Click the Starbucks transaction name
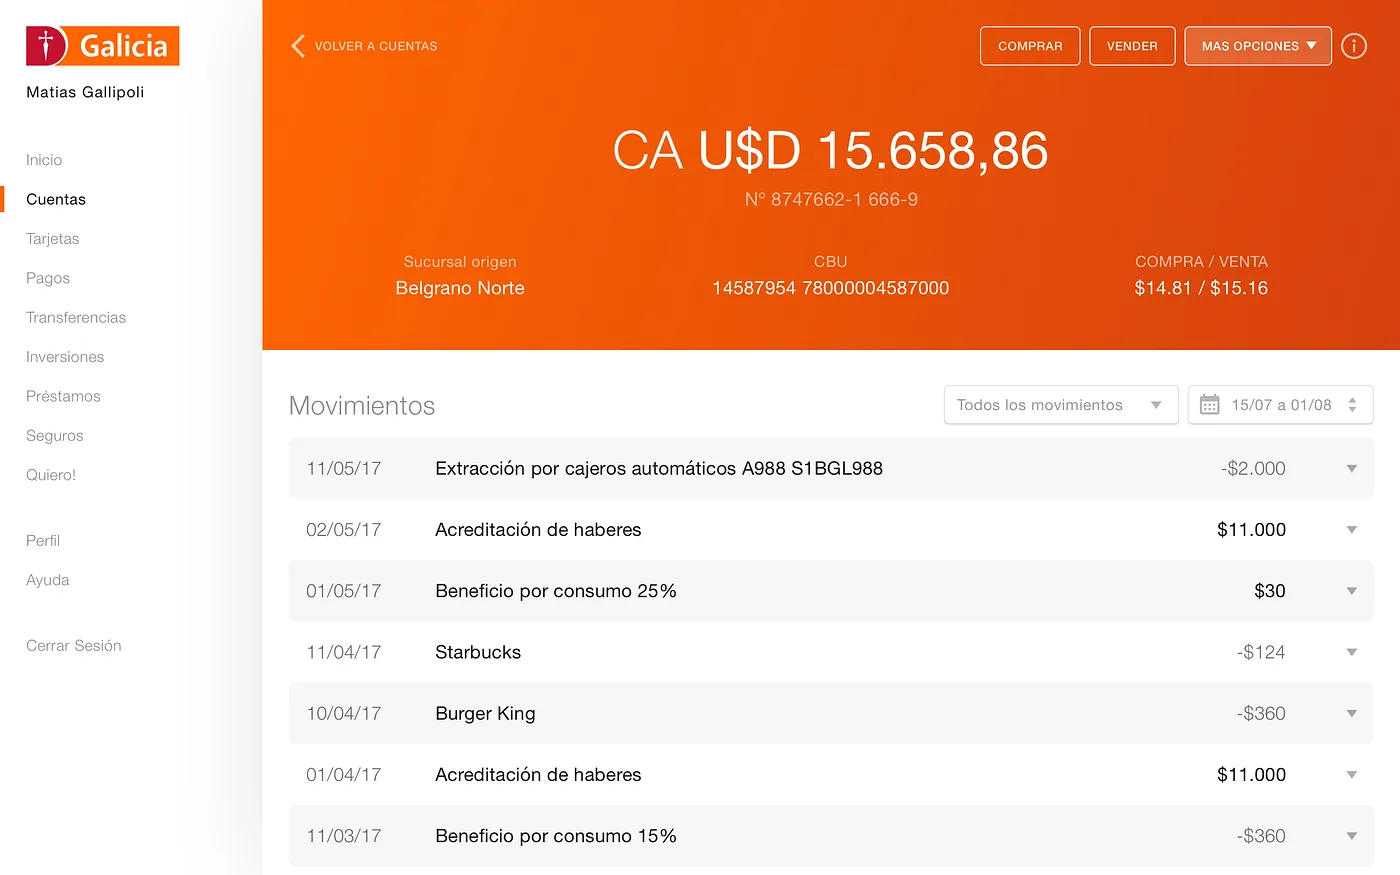Image resolution: width=1400 pixels, height=875 pixels. coord(478,652)
